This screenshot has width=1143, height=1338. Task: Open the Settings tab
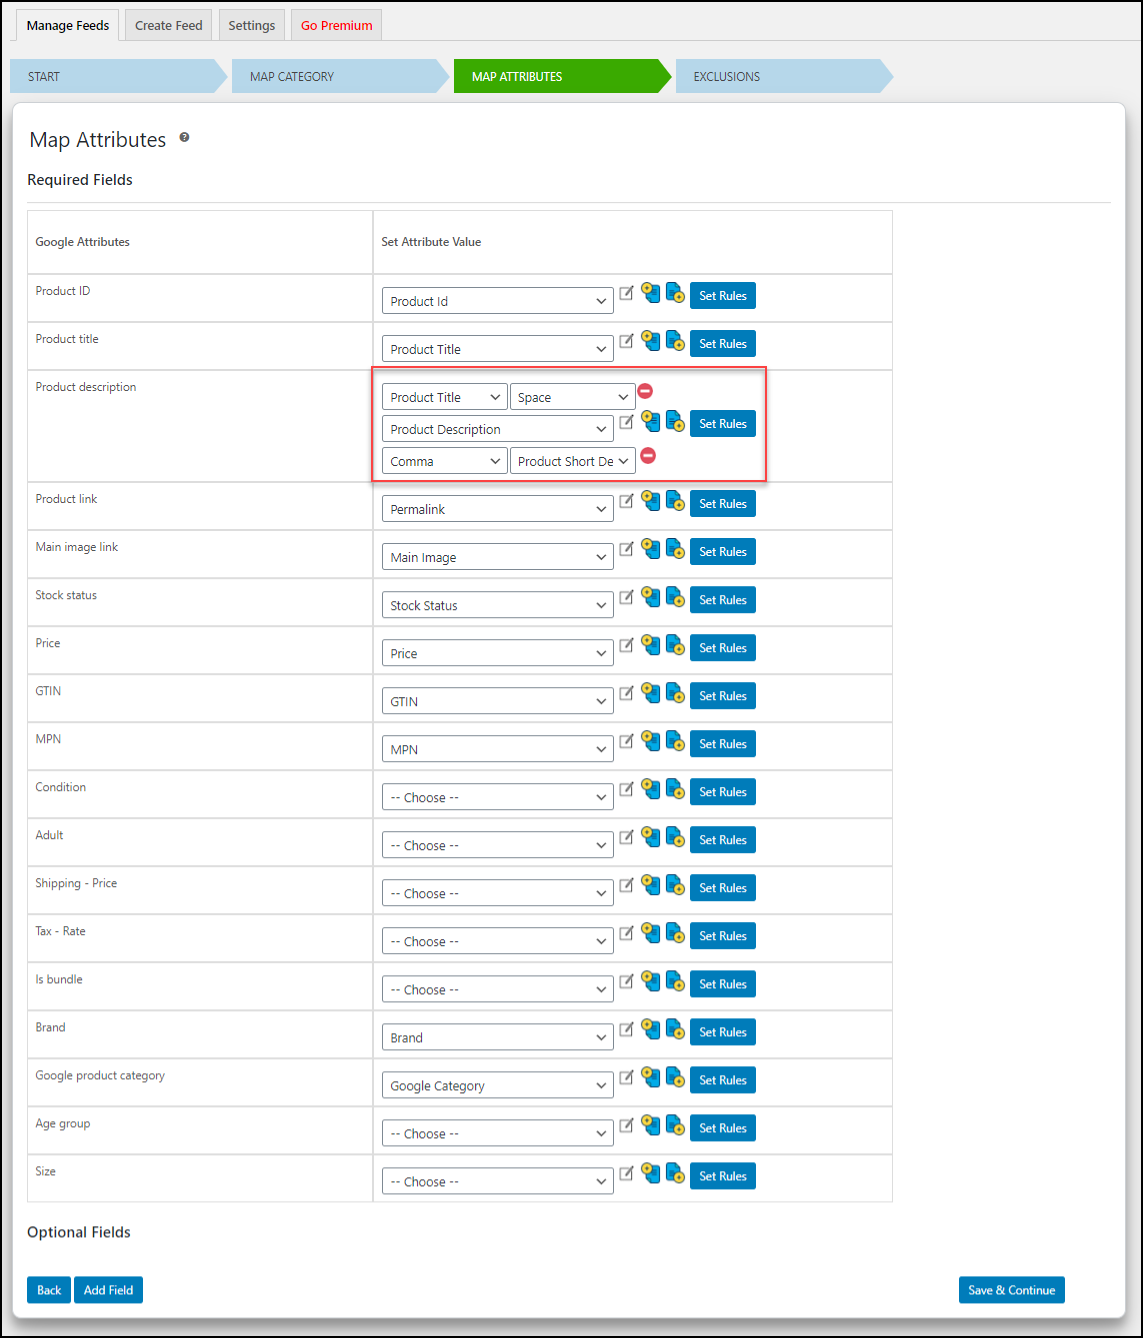(252, 25)
